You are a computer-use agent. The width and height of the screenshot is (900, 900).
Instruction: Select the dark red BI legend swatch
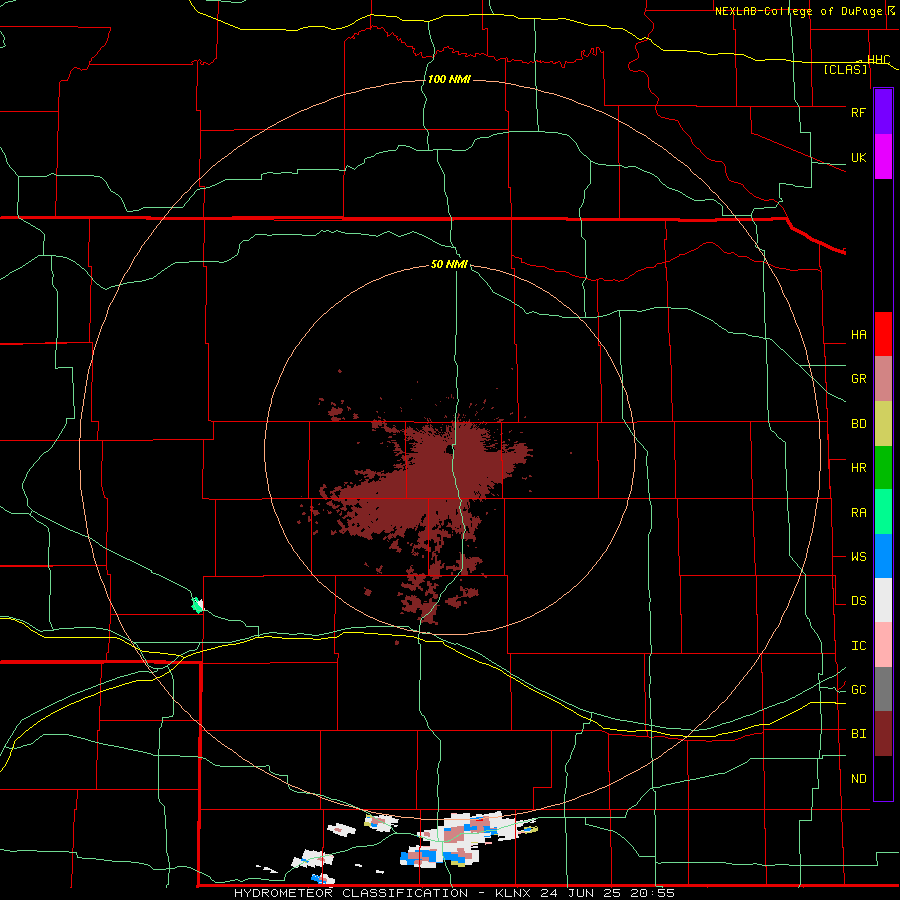click(x=883, y=734)
